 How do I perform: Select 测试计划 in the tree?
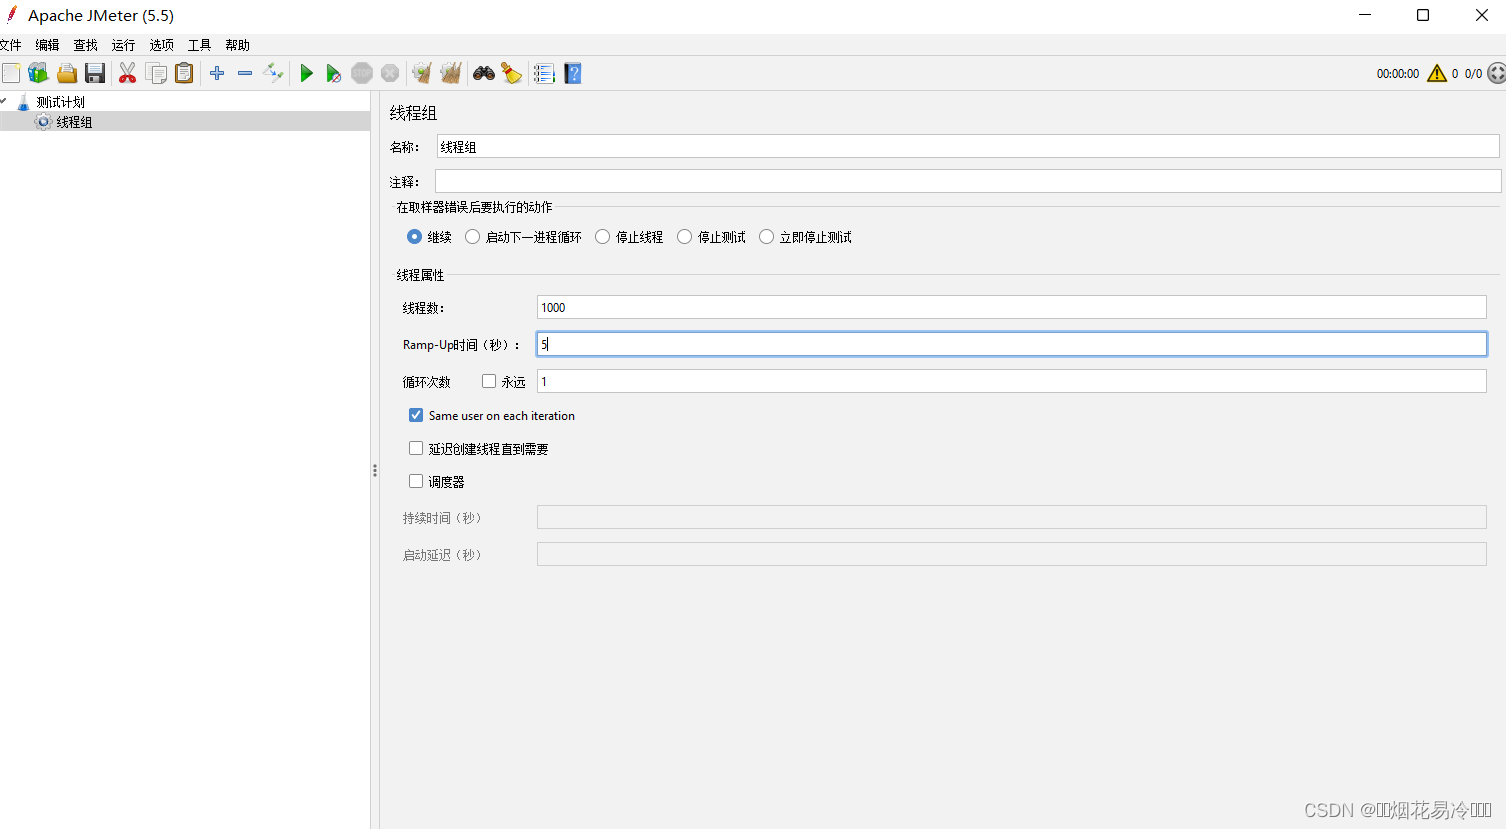click(x=60, y=102)
